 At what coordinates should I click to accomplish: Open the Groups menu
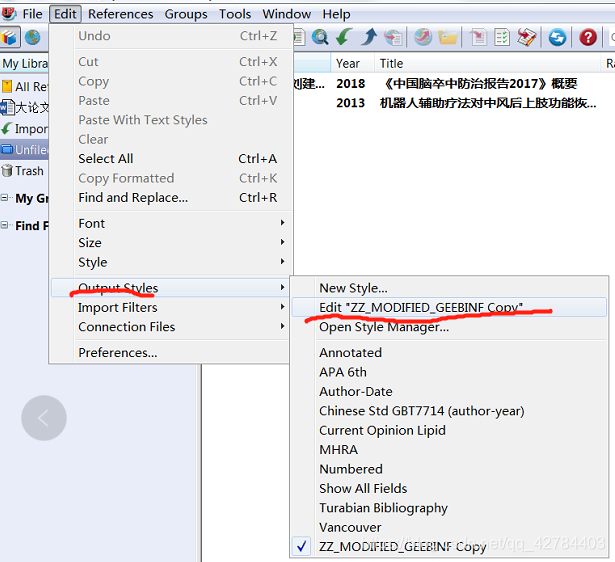coord(186,14)
